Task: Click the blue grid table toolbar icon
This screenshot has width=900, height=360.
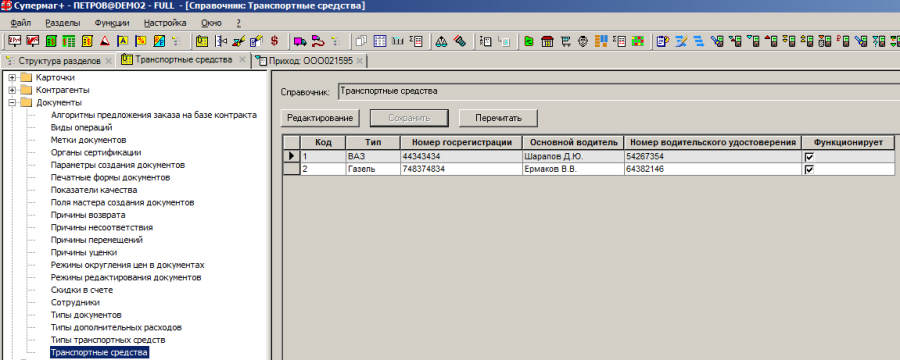Action: click(380, 41)
